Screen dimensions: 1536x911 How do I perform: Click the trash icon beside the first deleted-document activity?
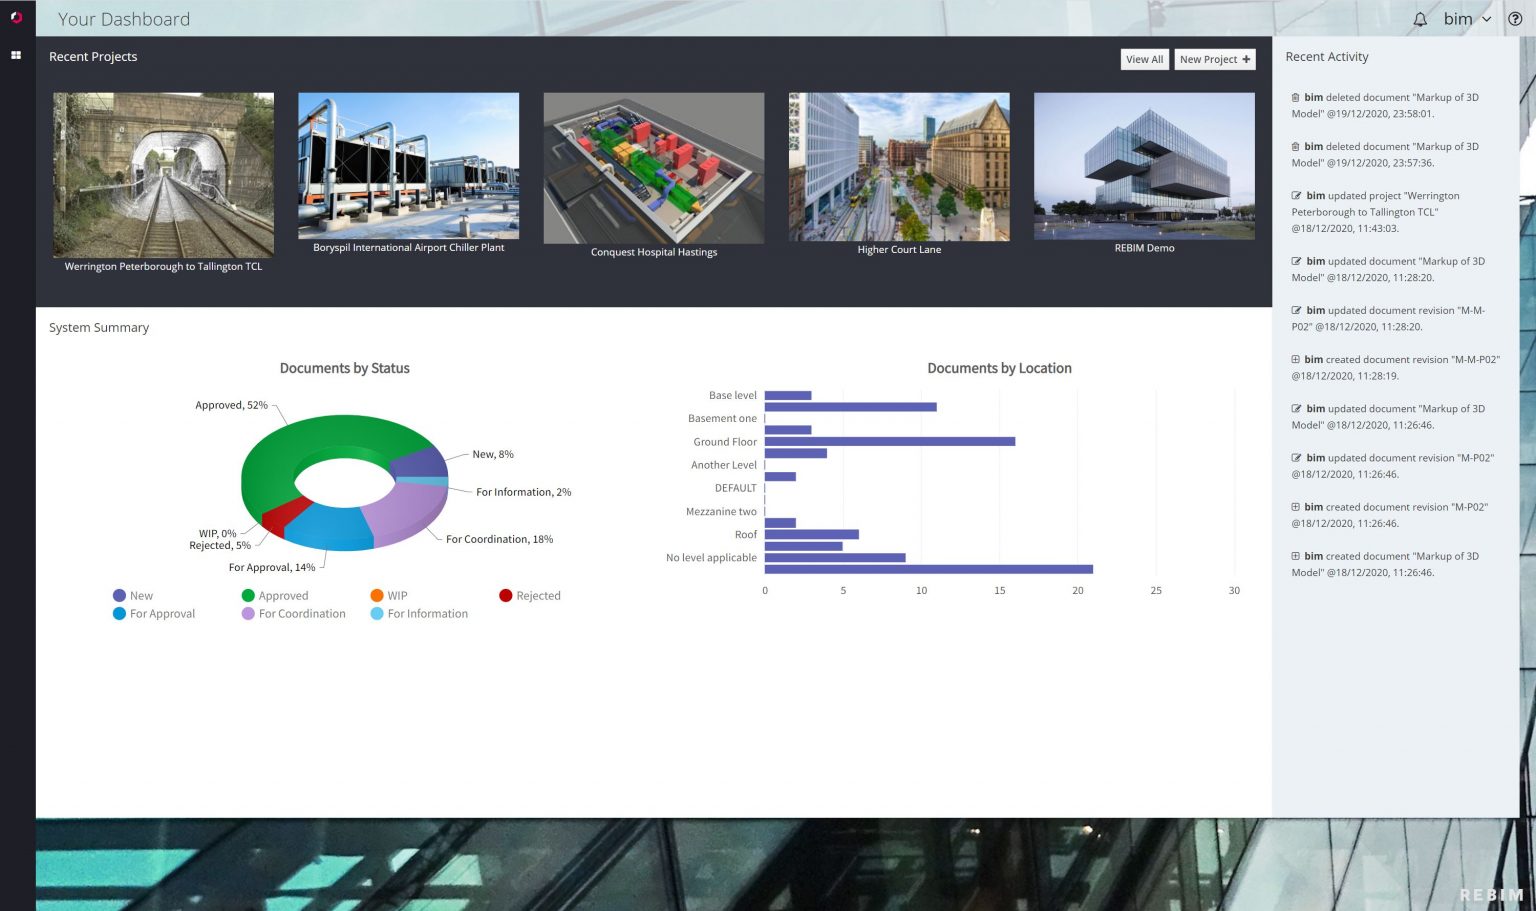click(1293, 97)
